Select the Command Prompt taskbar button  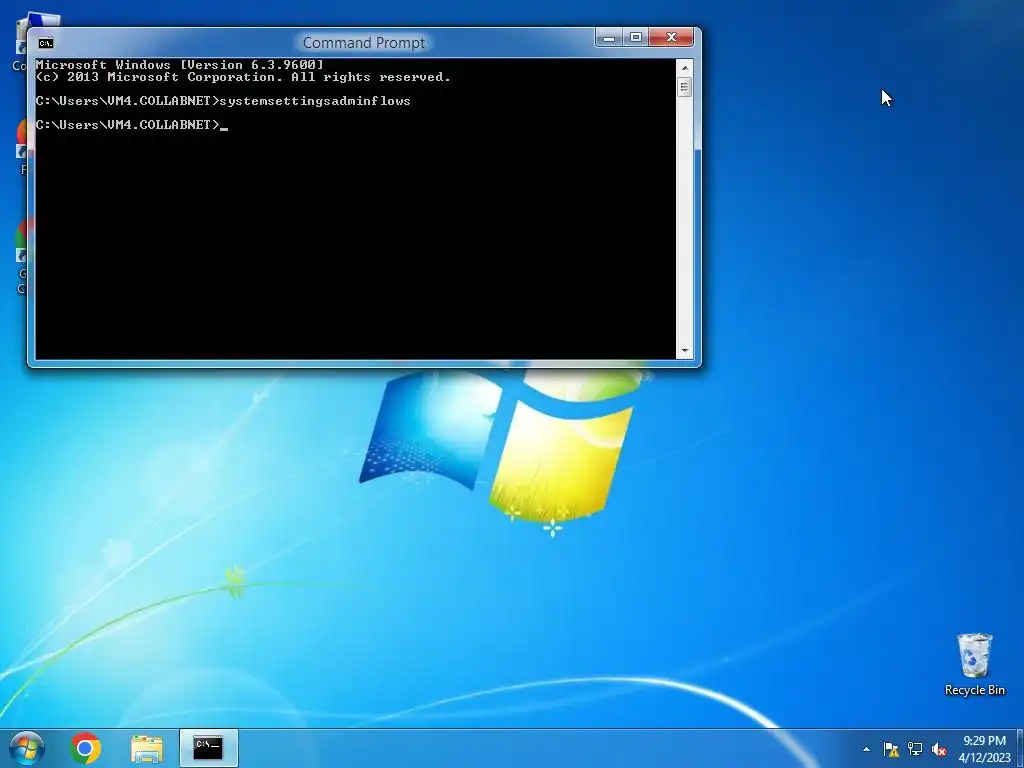coord(208,748)
